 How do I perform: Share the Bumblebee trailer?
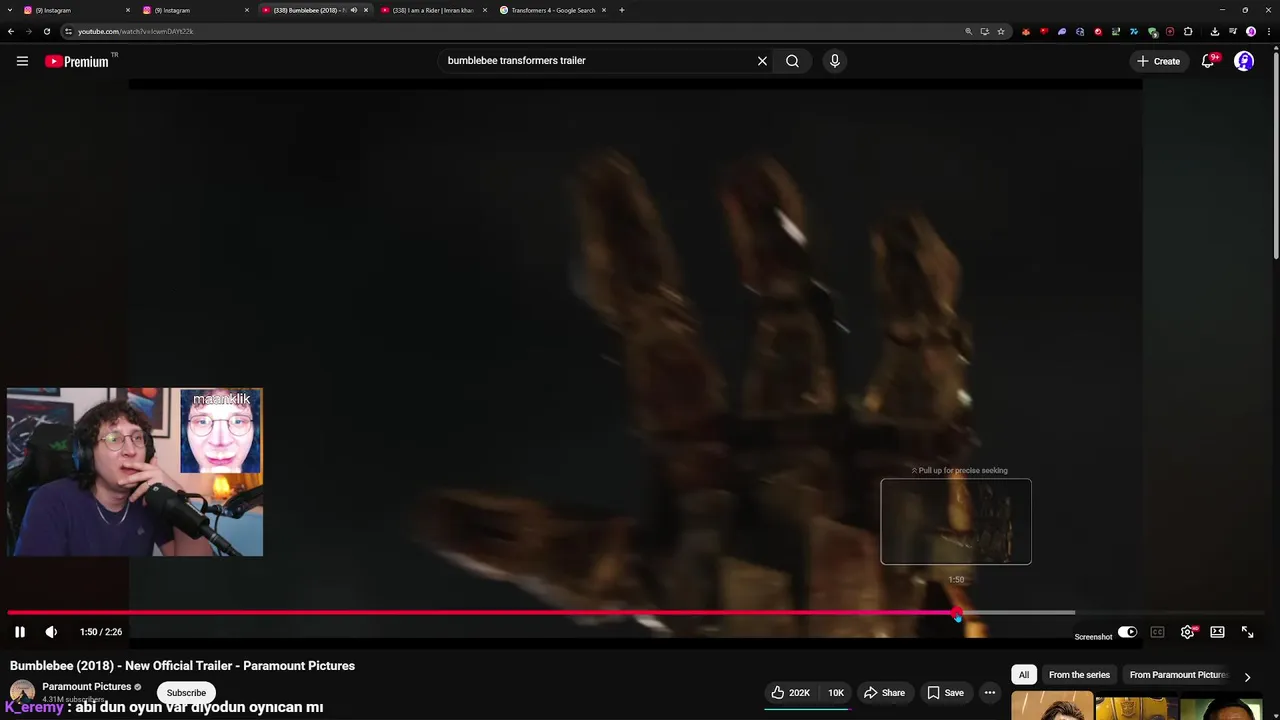coord(884,692)
